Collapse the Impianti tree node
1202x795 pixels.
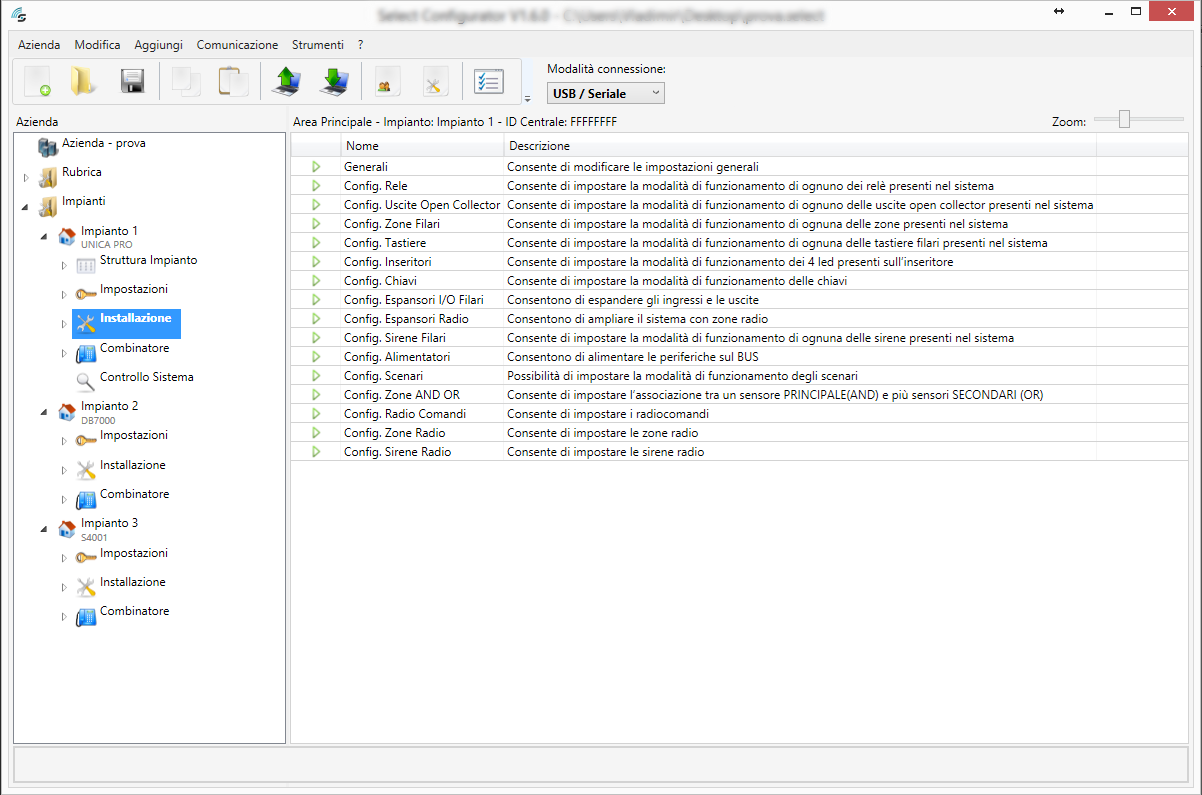[x=27, y=207]
